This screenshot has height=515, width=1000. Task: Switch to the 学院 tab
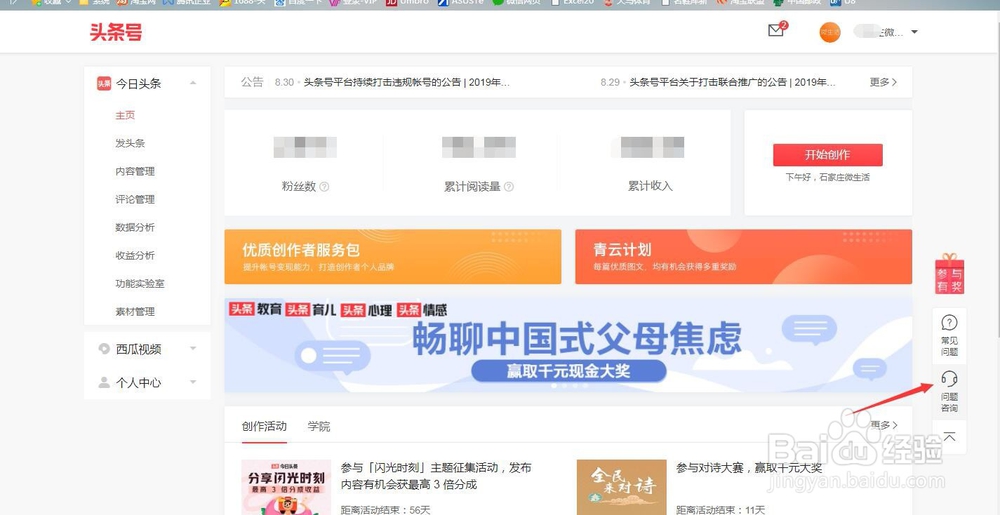click(x=319, y=426)
